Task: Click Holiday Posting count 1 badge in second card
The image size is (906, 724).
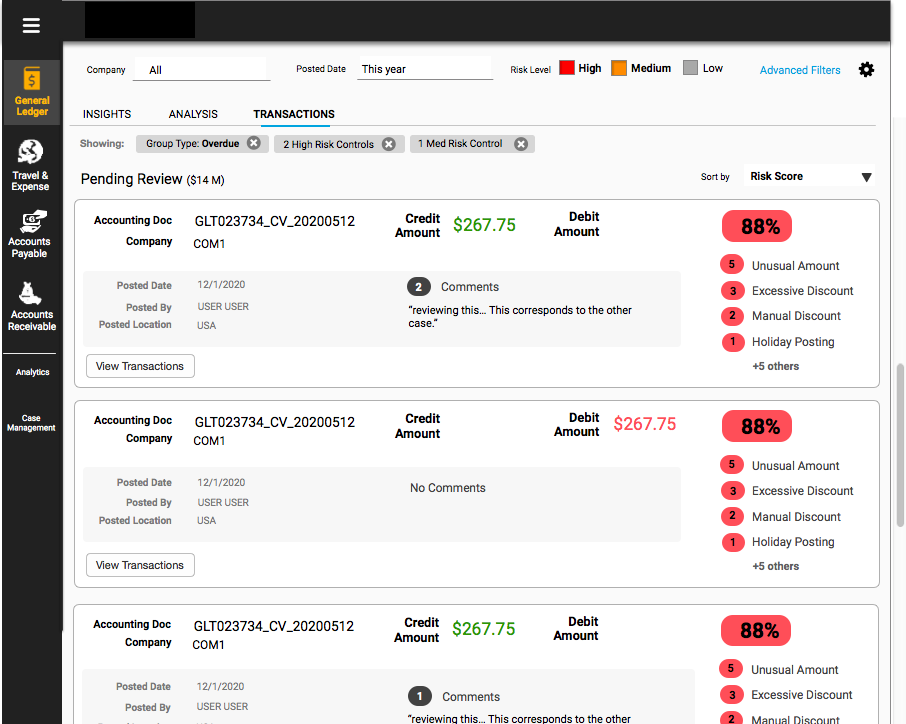Action: (733, 542)
